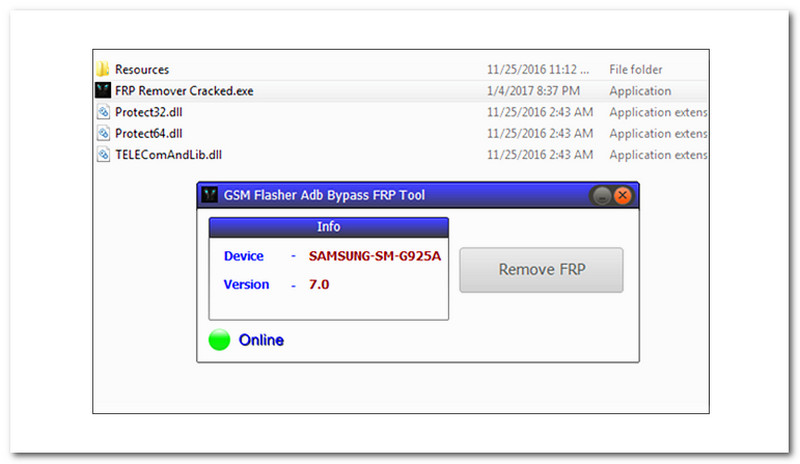Click the Protect64.dll file icon

103,133
